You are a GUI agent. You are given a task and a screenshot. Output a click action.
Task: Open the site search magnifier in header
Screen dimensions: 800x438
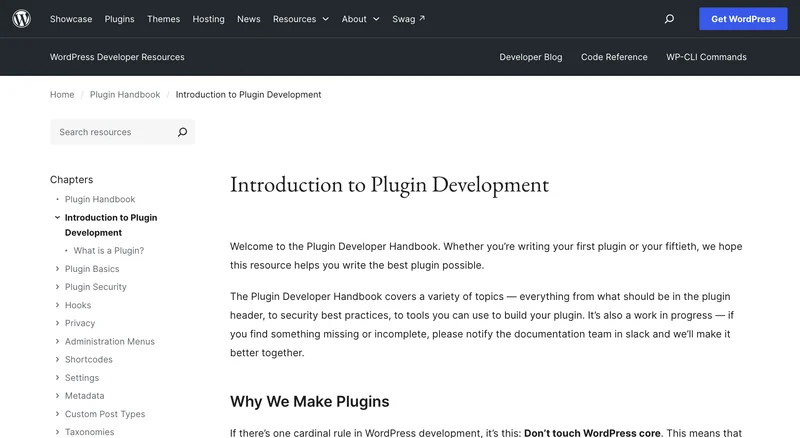coord(669,19)
